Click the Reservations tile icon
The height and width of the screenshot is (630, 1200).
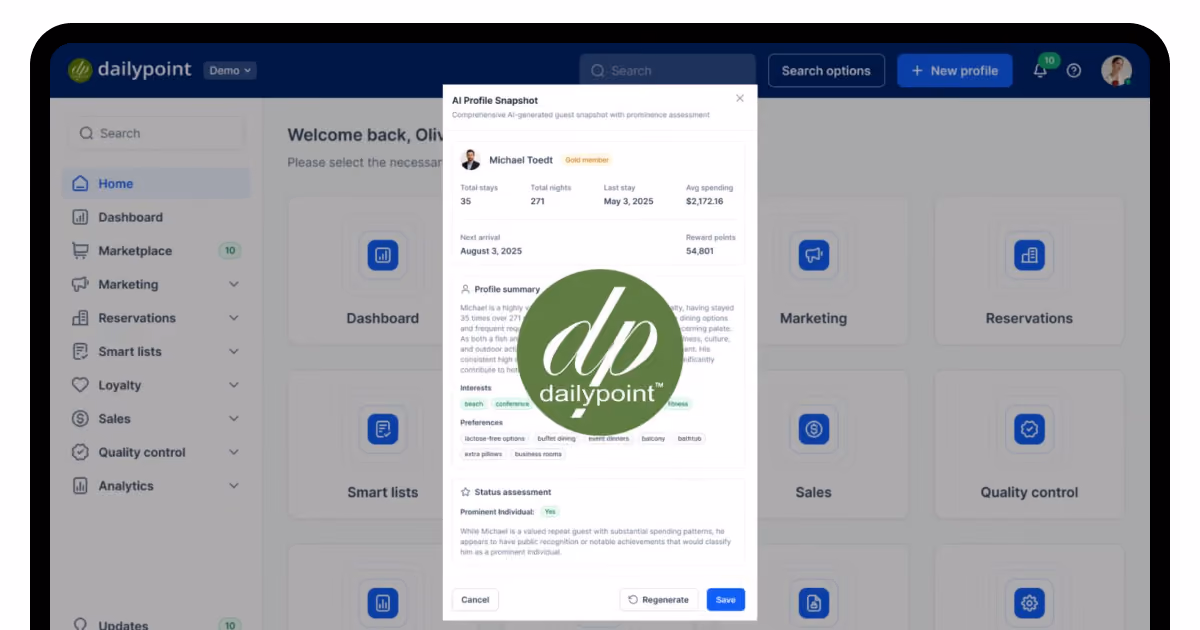point(1029,255)
